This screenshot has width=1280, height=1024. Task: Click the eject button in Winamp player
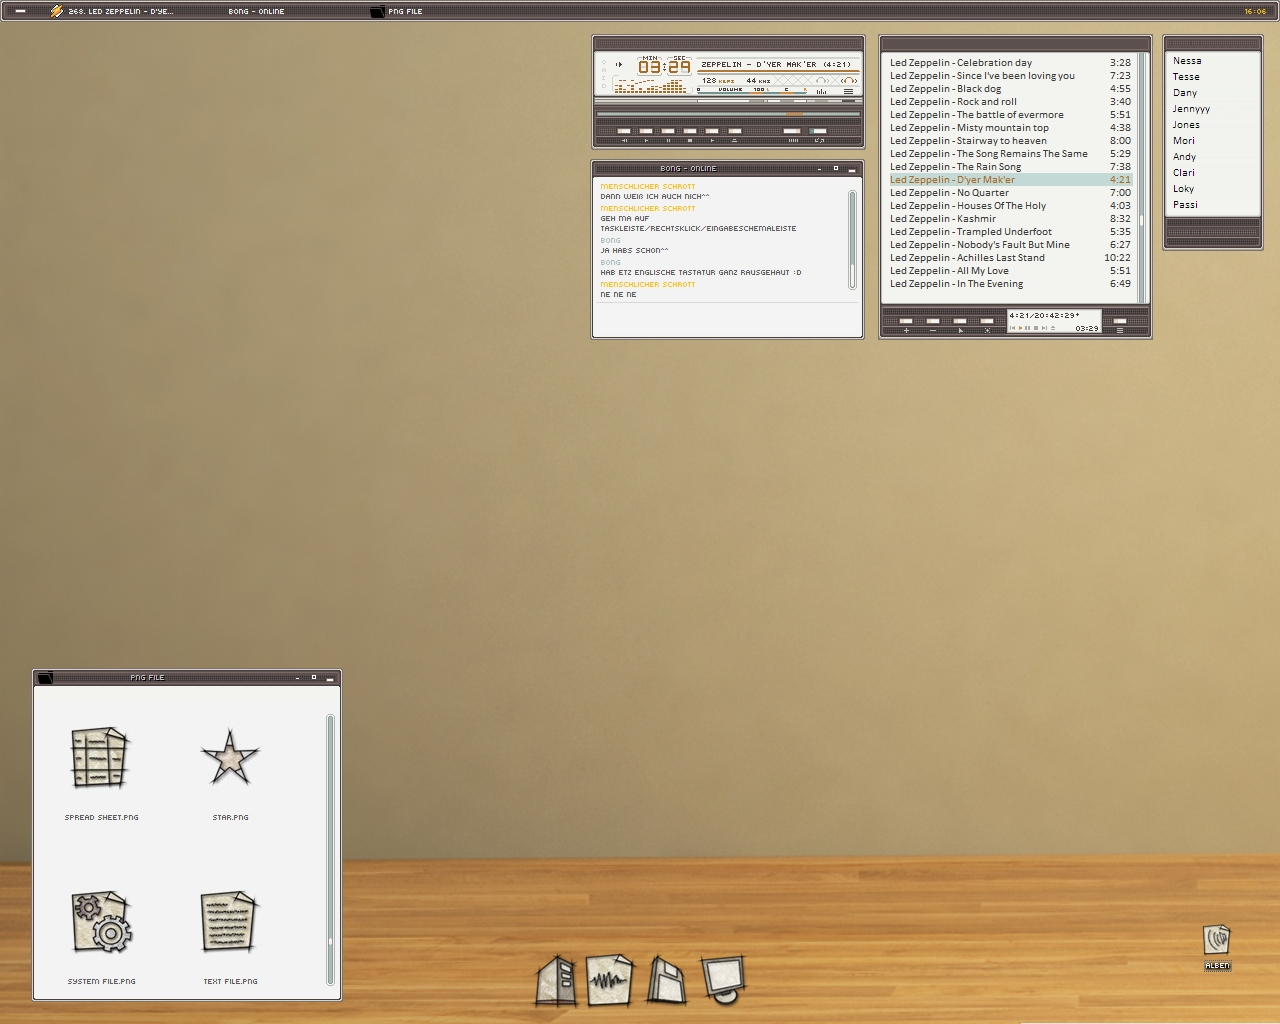pyautogui.click(x=735, y=131)
